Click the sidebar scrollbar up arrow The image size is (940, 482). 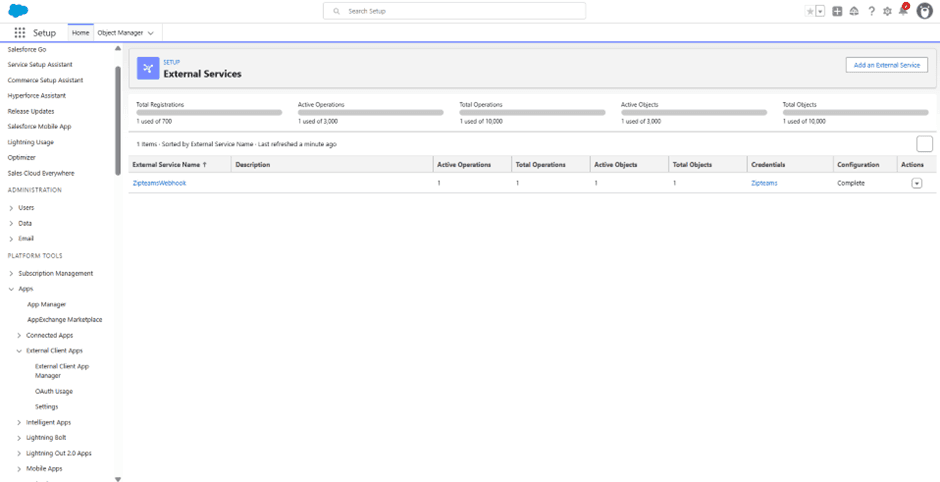click(x=118, y=49)
